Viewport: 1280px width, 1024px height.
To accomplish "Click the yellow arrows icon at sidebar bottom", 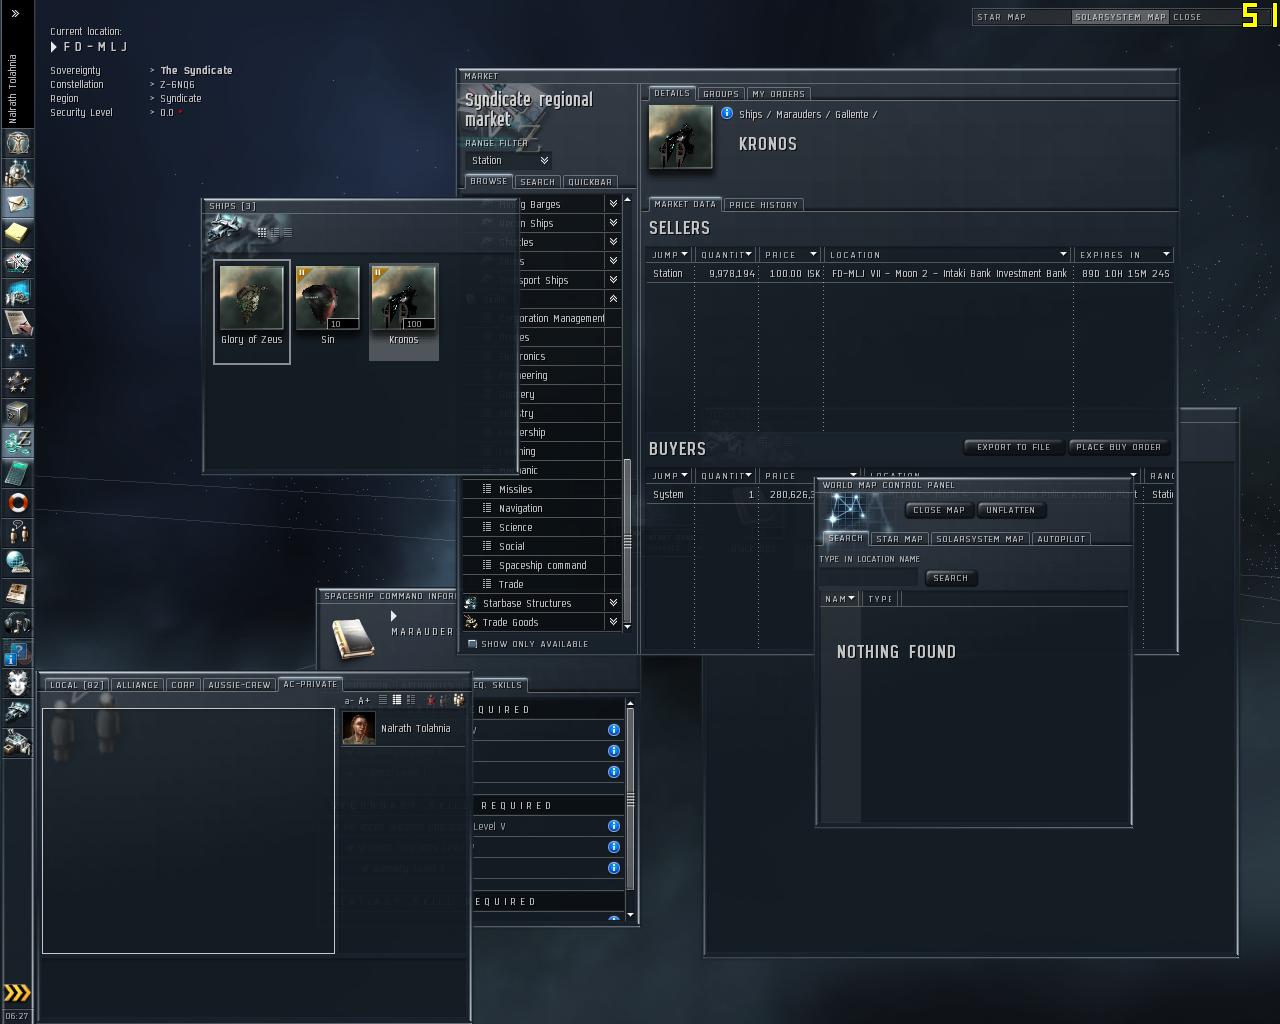I will point(18,993).
